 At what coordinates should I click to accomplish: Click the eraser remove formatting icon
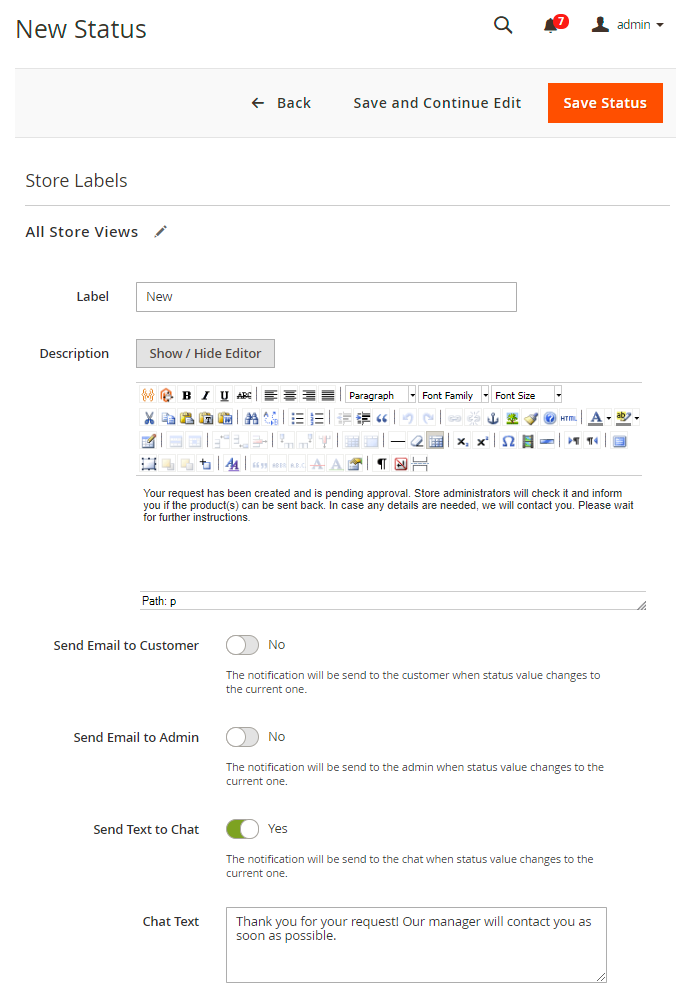(416, 441)
